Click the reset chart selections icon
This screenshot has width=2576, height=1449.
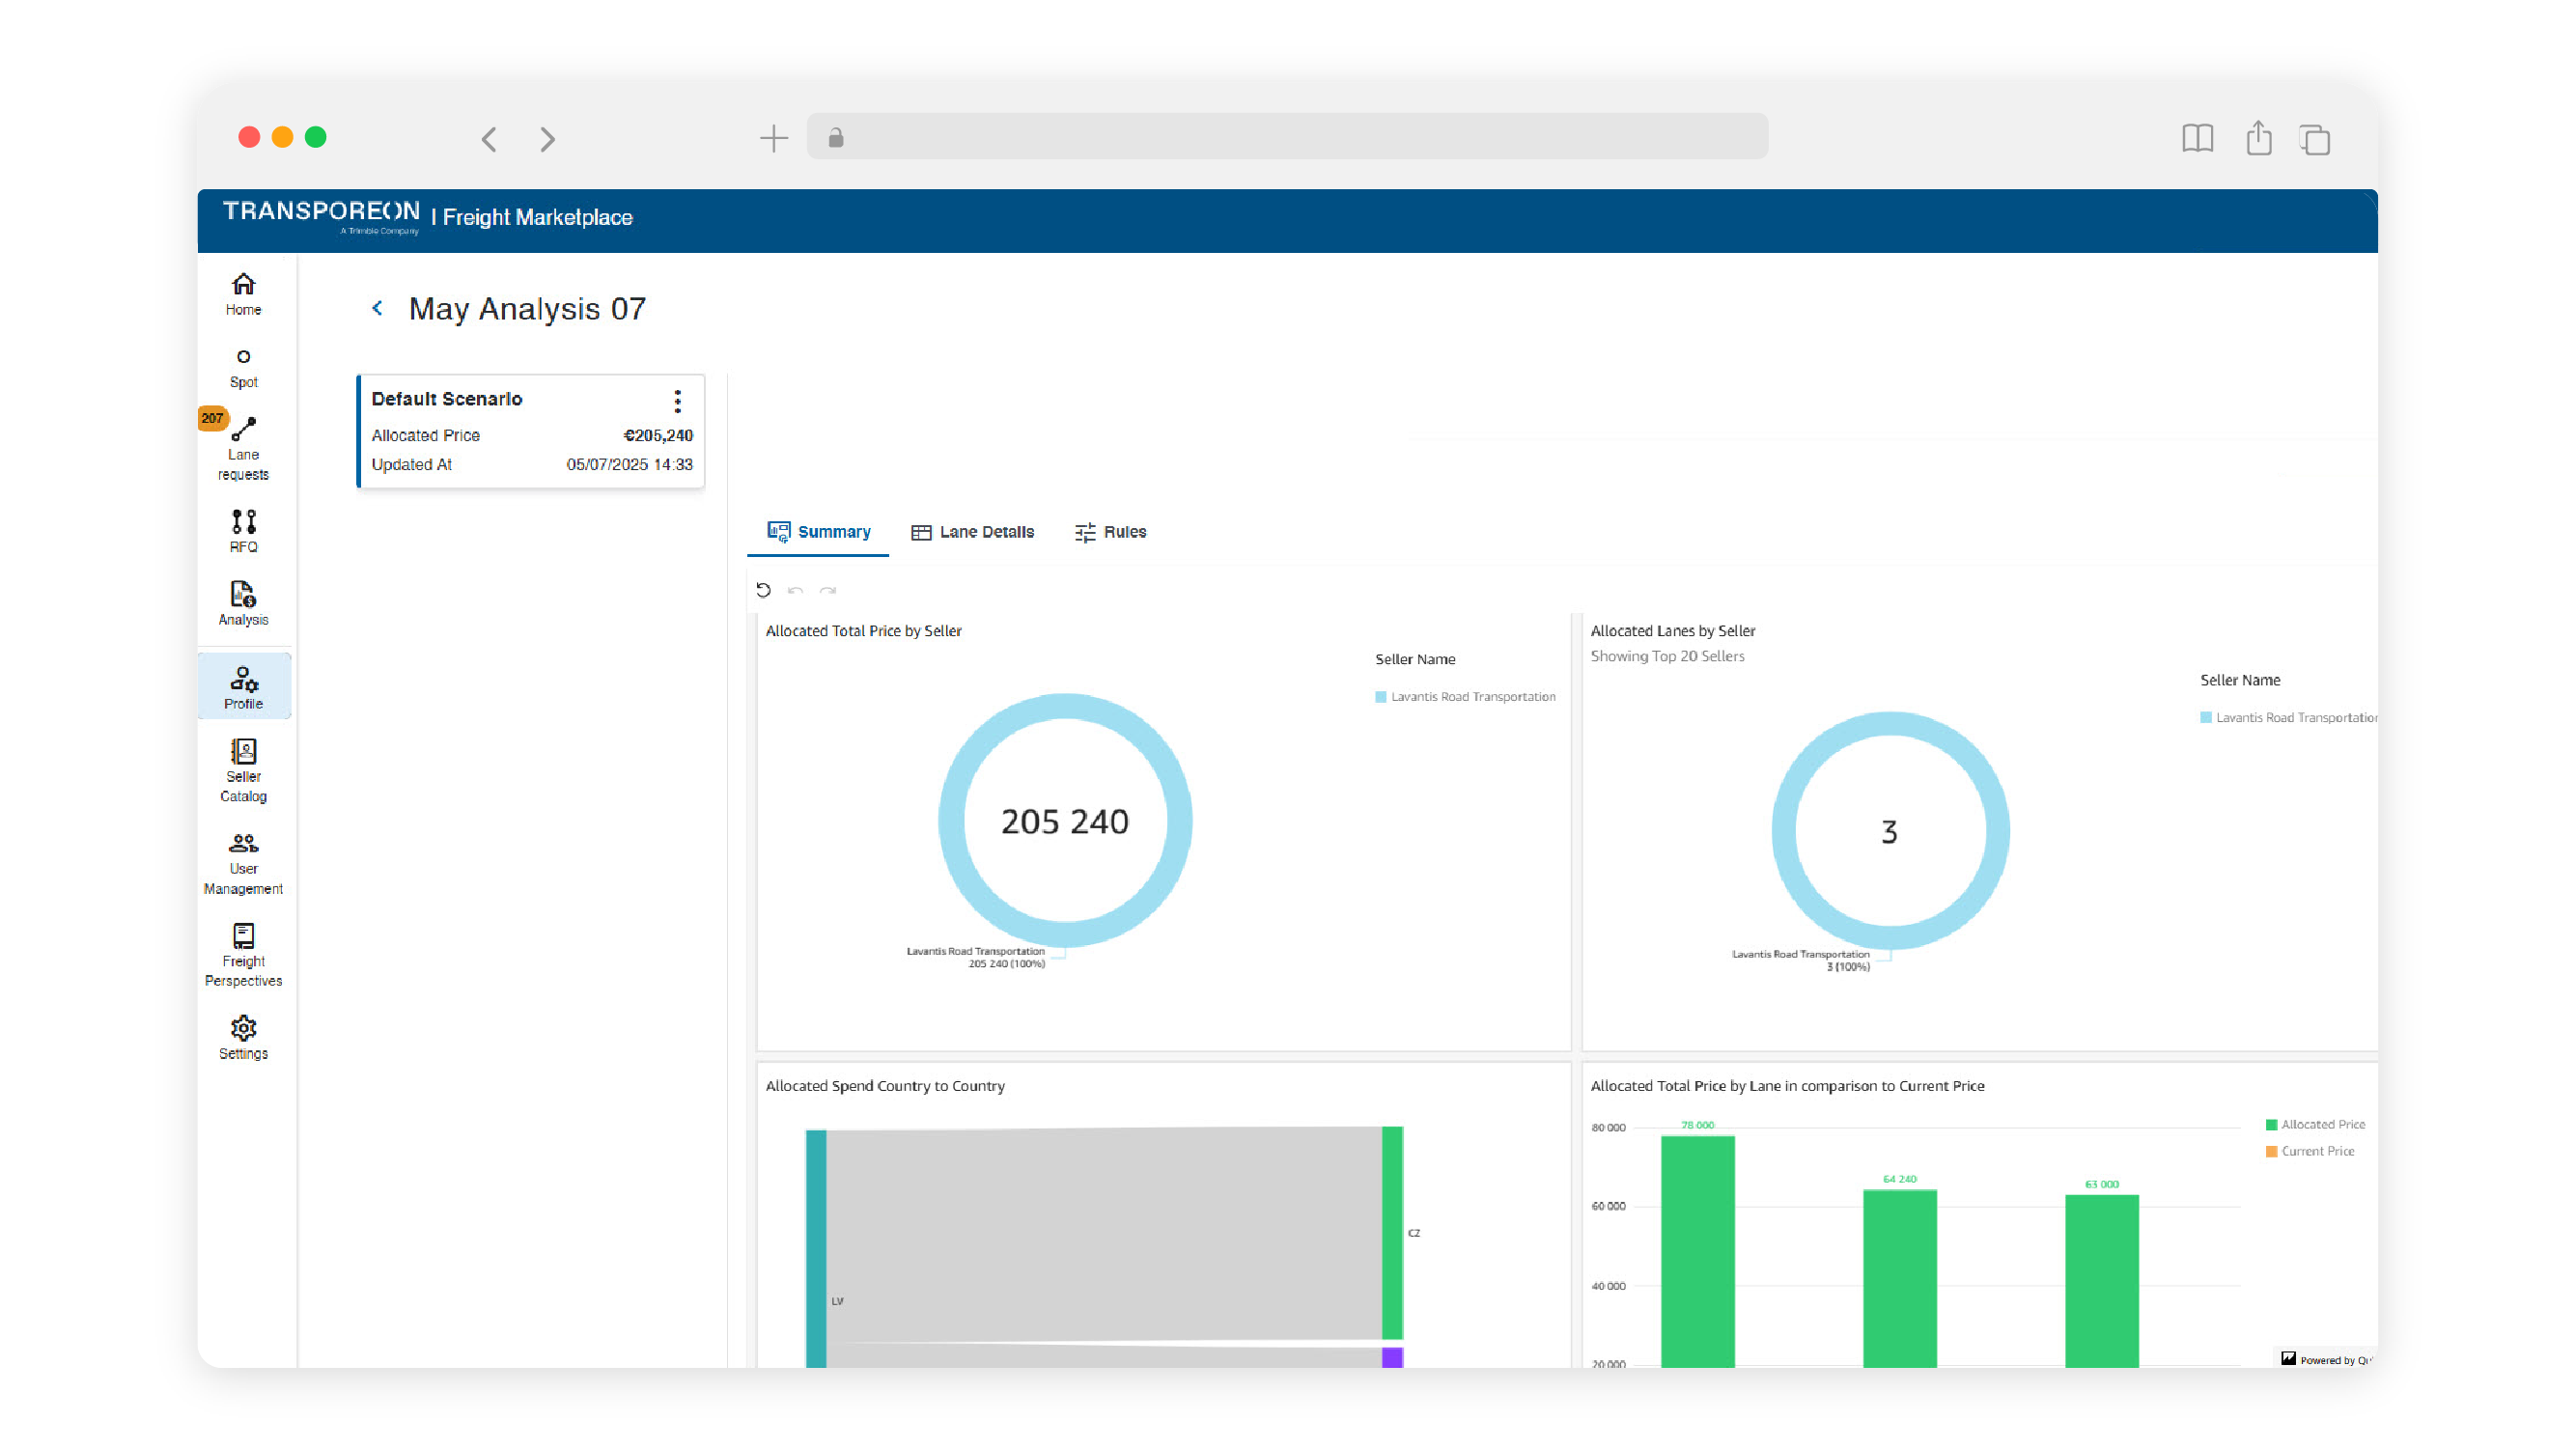(763, 590)
